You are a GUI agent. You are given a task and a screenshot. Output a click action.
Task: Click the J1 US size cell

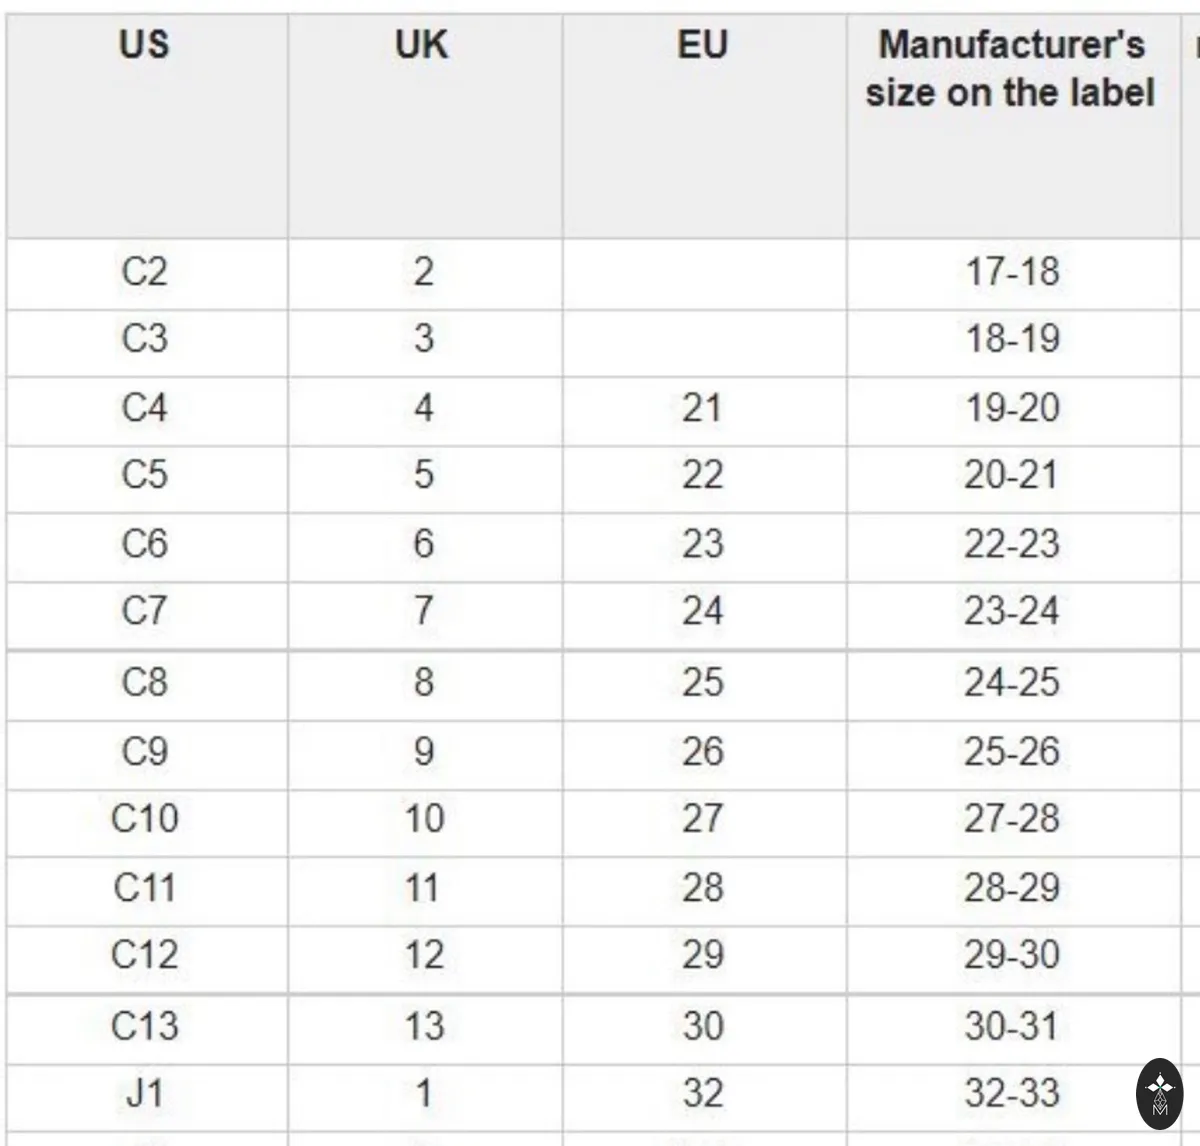(x=146, y=1097)
